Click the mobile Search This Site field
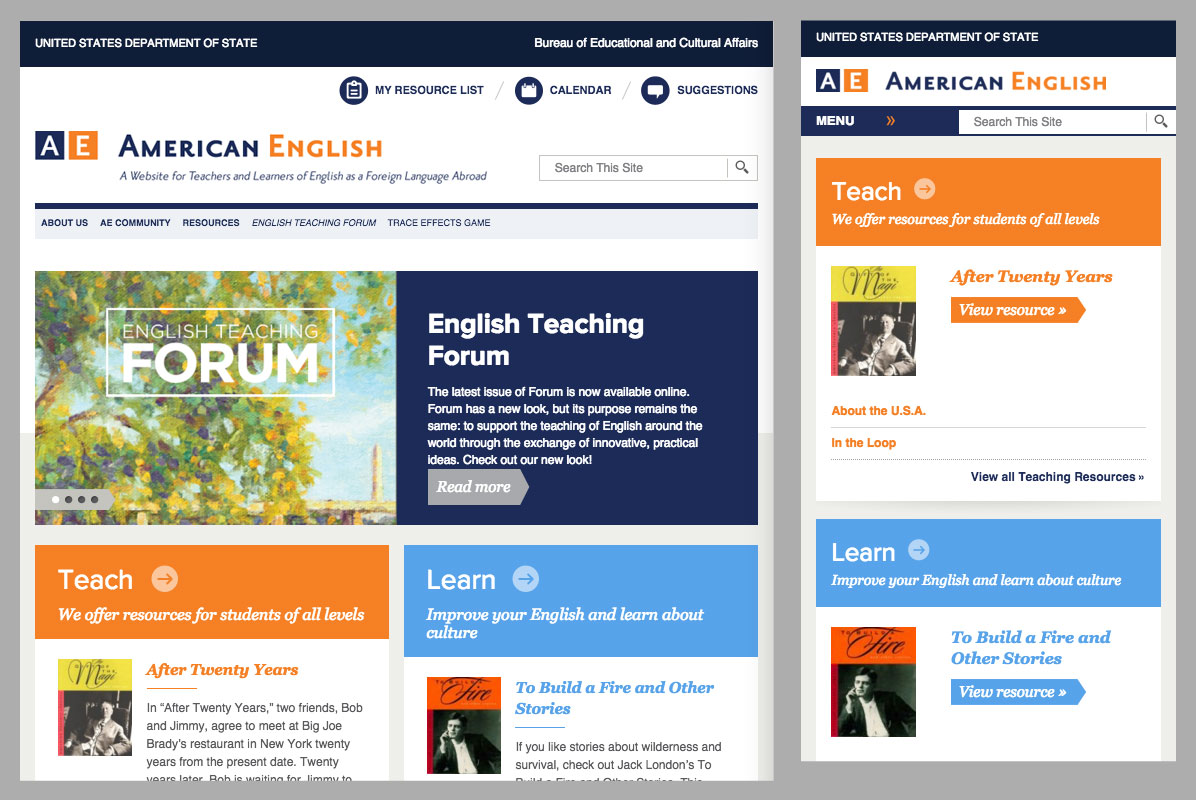 click(x=1053, y=121)
